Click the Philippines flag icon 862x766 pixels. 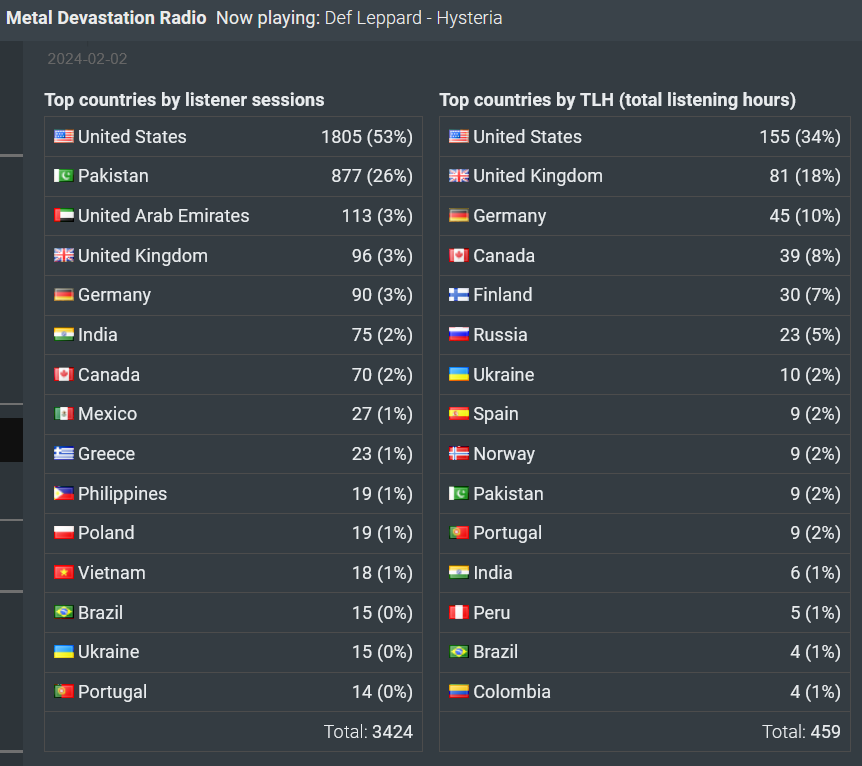[x=64, y=493]
